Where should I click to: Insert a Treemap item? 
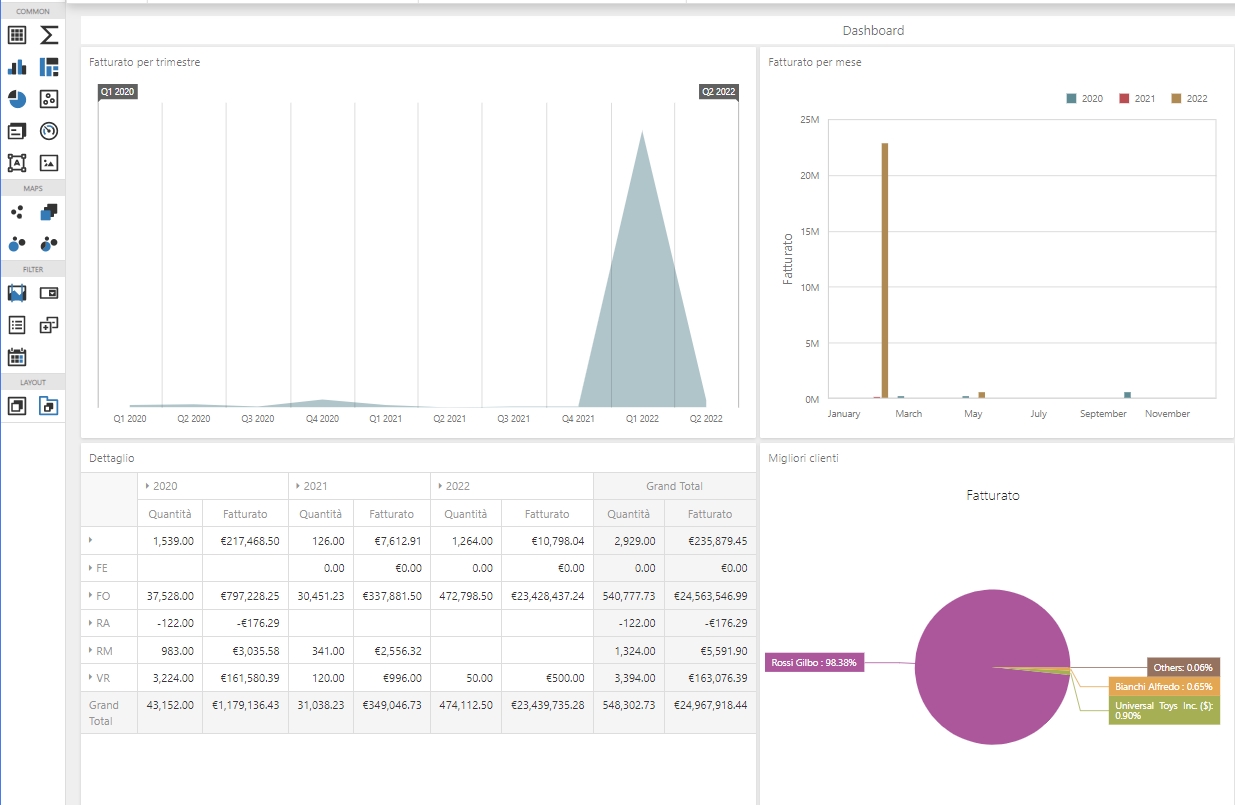(x=49, y=68)
